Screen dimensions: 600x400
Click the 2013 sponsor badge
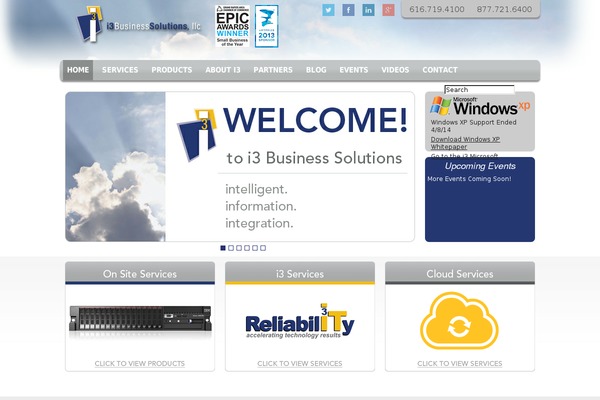click(x=267, y=26)
